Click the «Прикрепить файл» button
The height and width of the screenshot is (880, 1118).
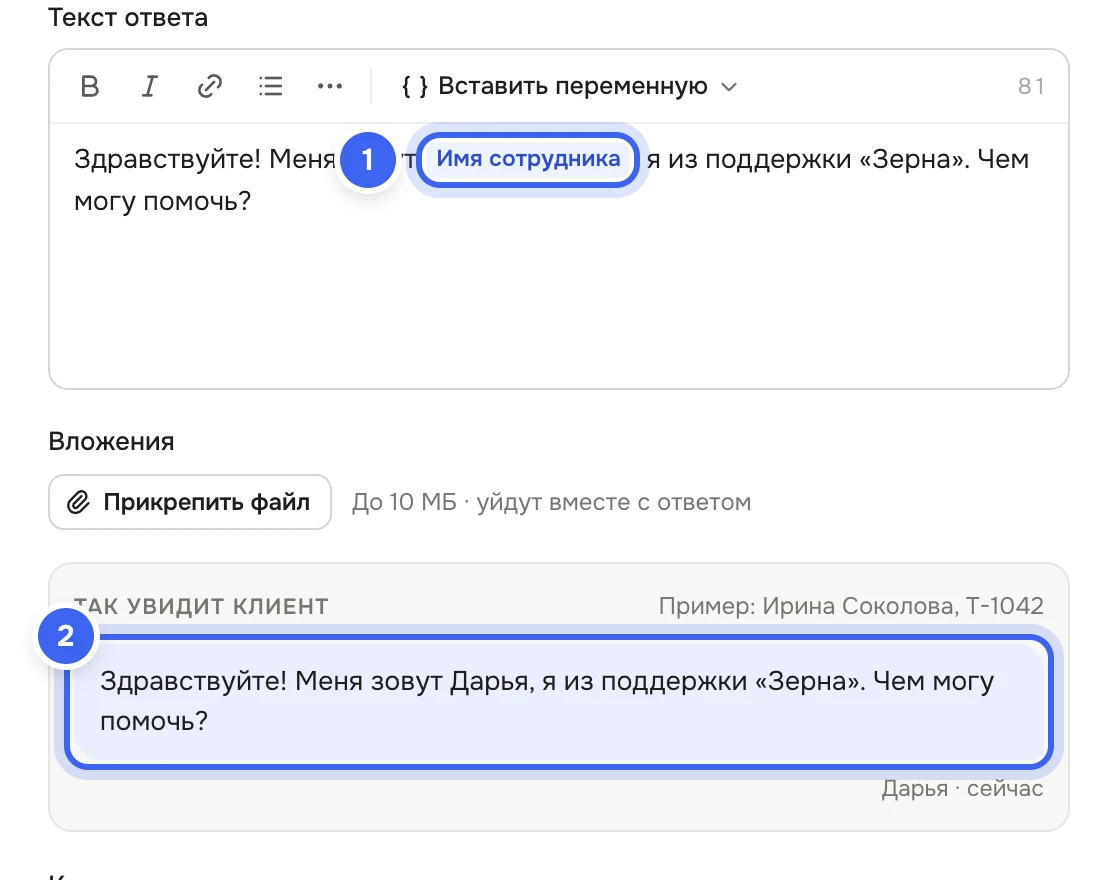(190, 502)
